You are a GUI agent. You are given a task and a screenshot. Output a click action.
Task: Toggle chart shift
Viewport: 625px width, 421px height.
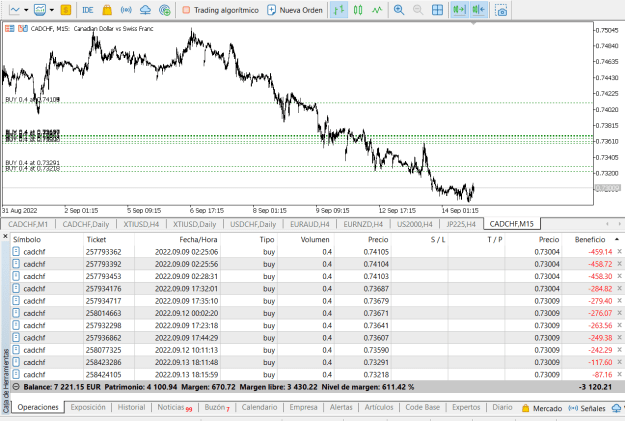click(x=478, y=10)
